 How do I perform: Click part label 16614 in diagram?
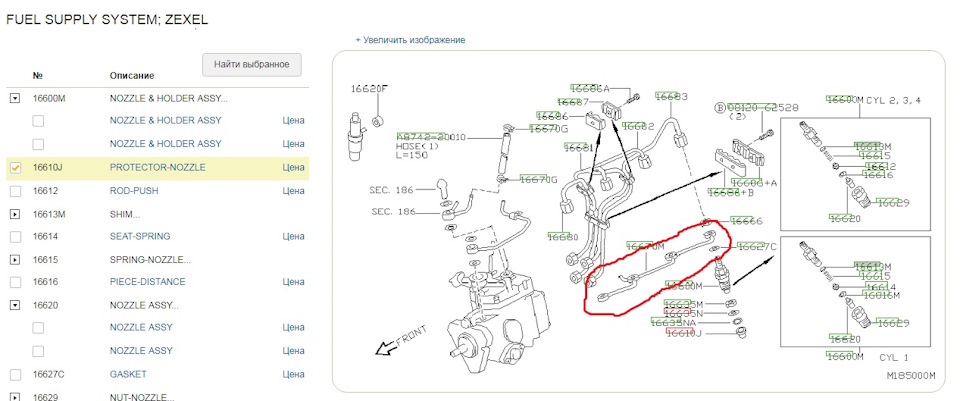[882, 287]
